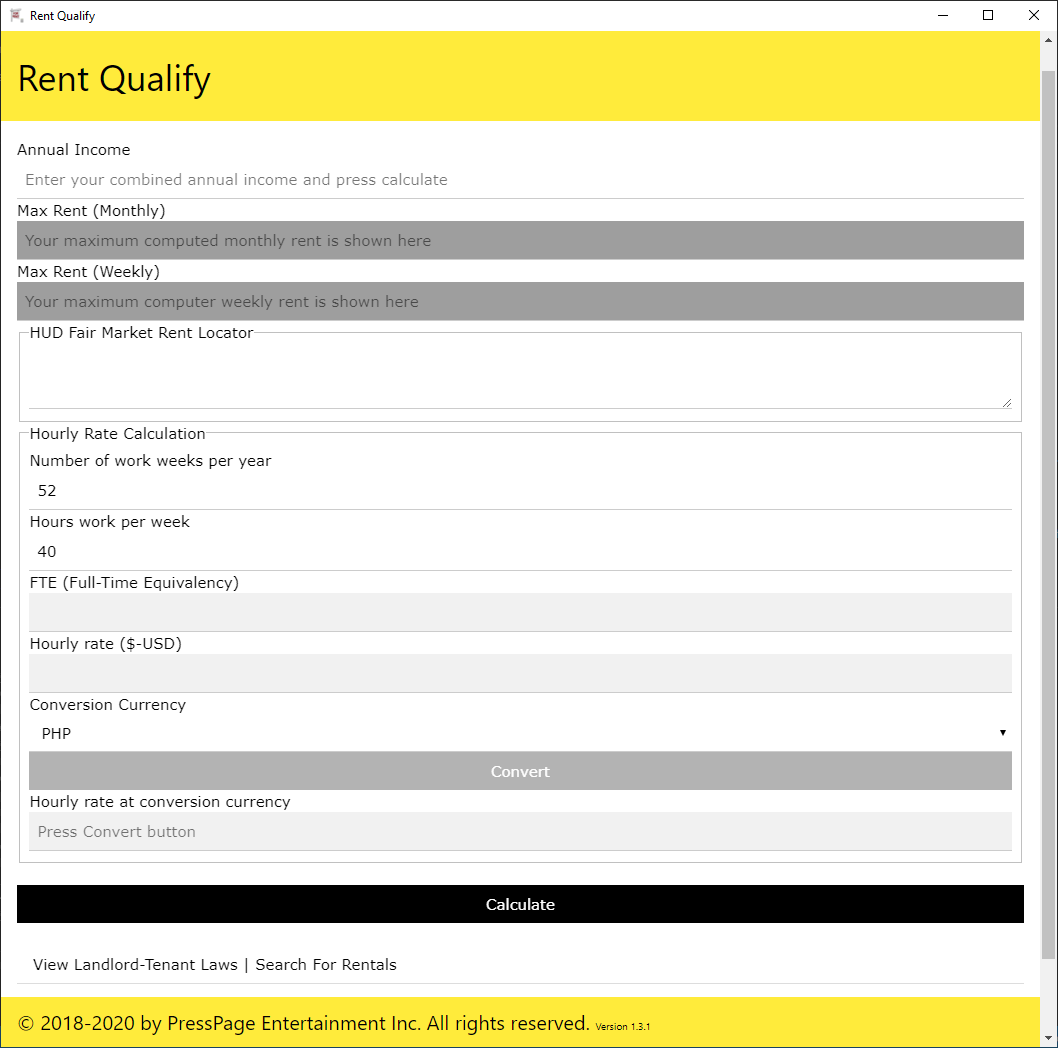
Task: Click the HUD Fair Market Rent Locator text area
Action: point(520,375)
